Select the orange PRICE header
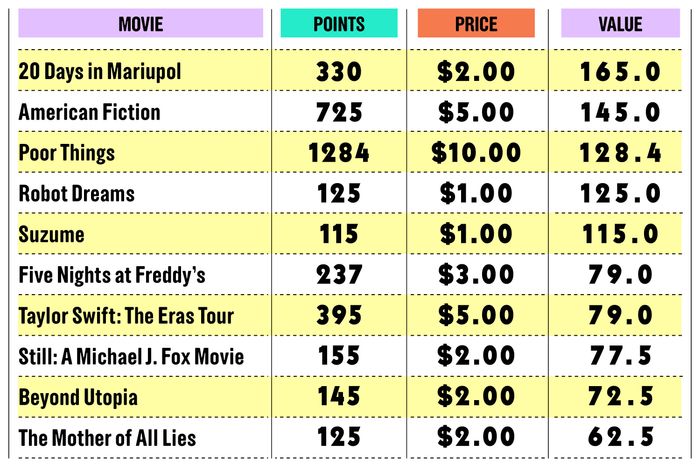The width and height of the screenshot is (700, 467). tap(476, 23)
